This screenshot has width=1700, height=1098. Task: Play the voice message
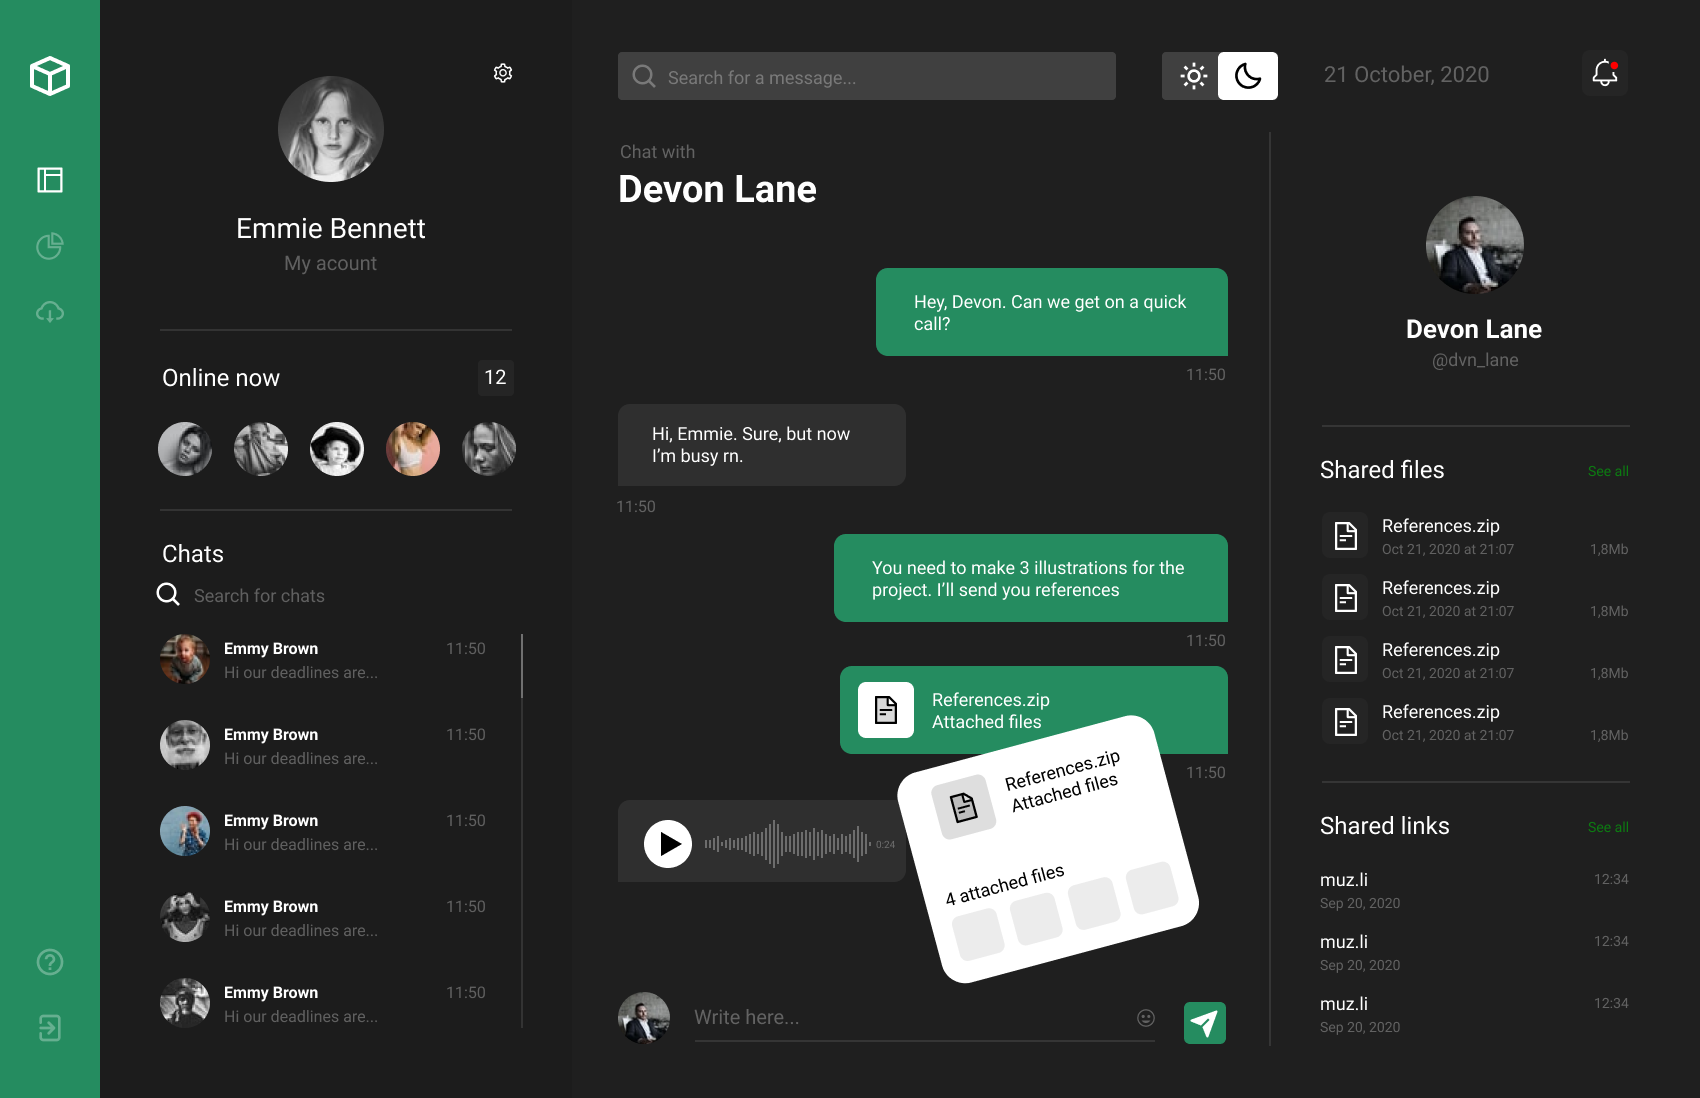click(668, 844)
